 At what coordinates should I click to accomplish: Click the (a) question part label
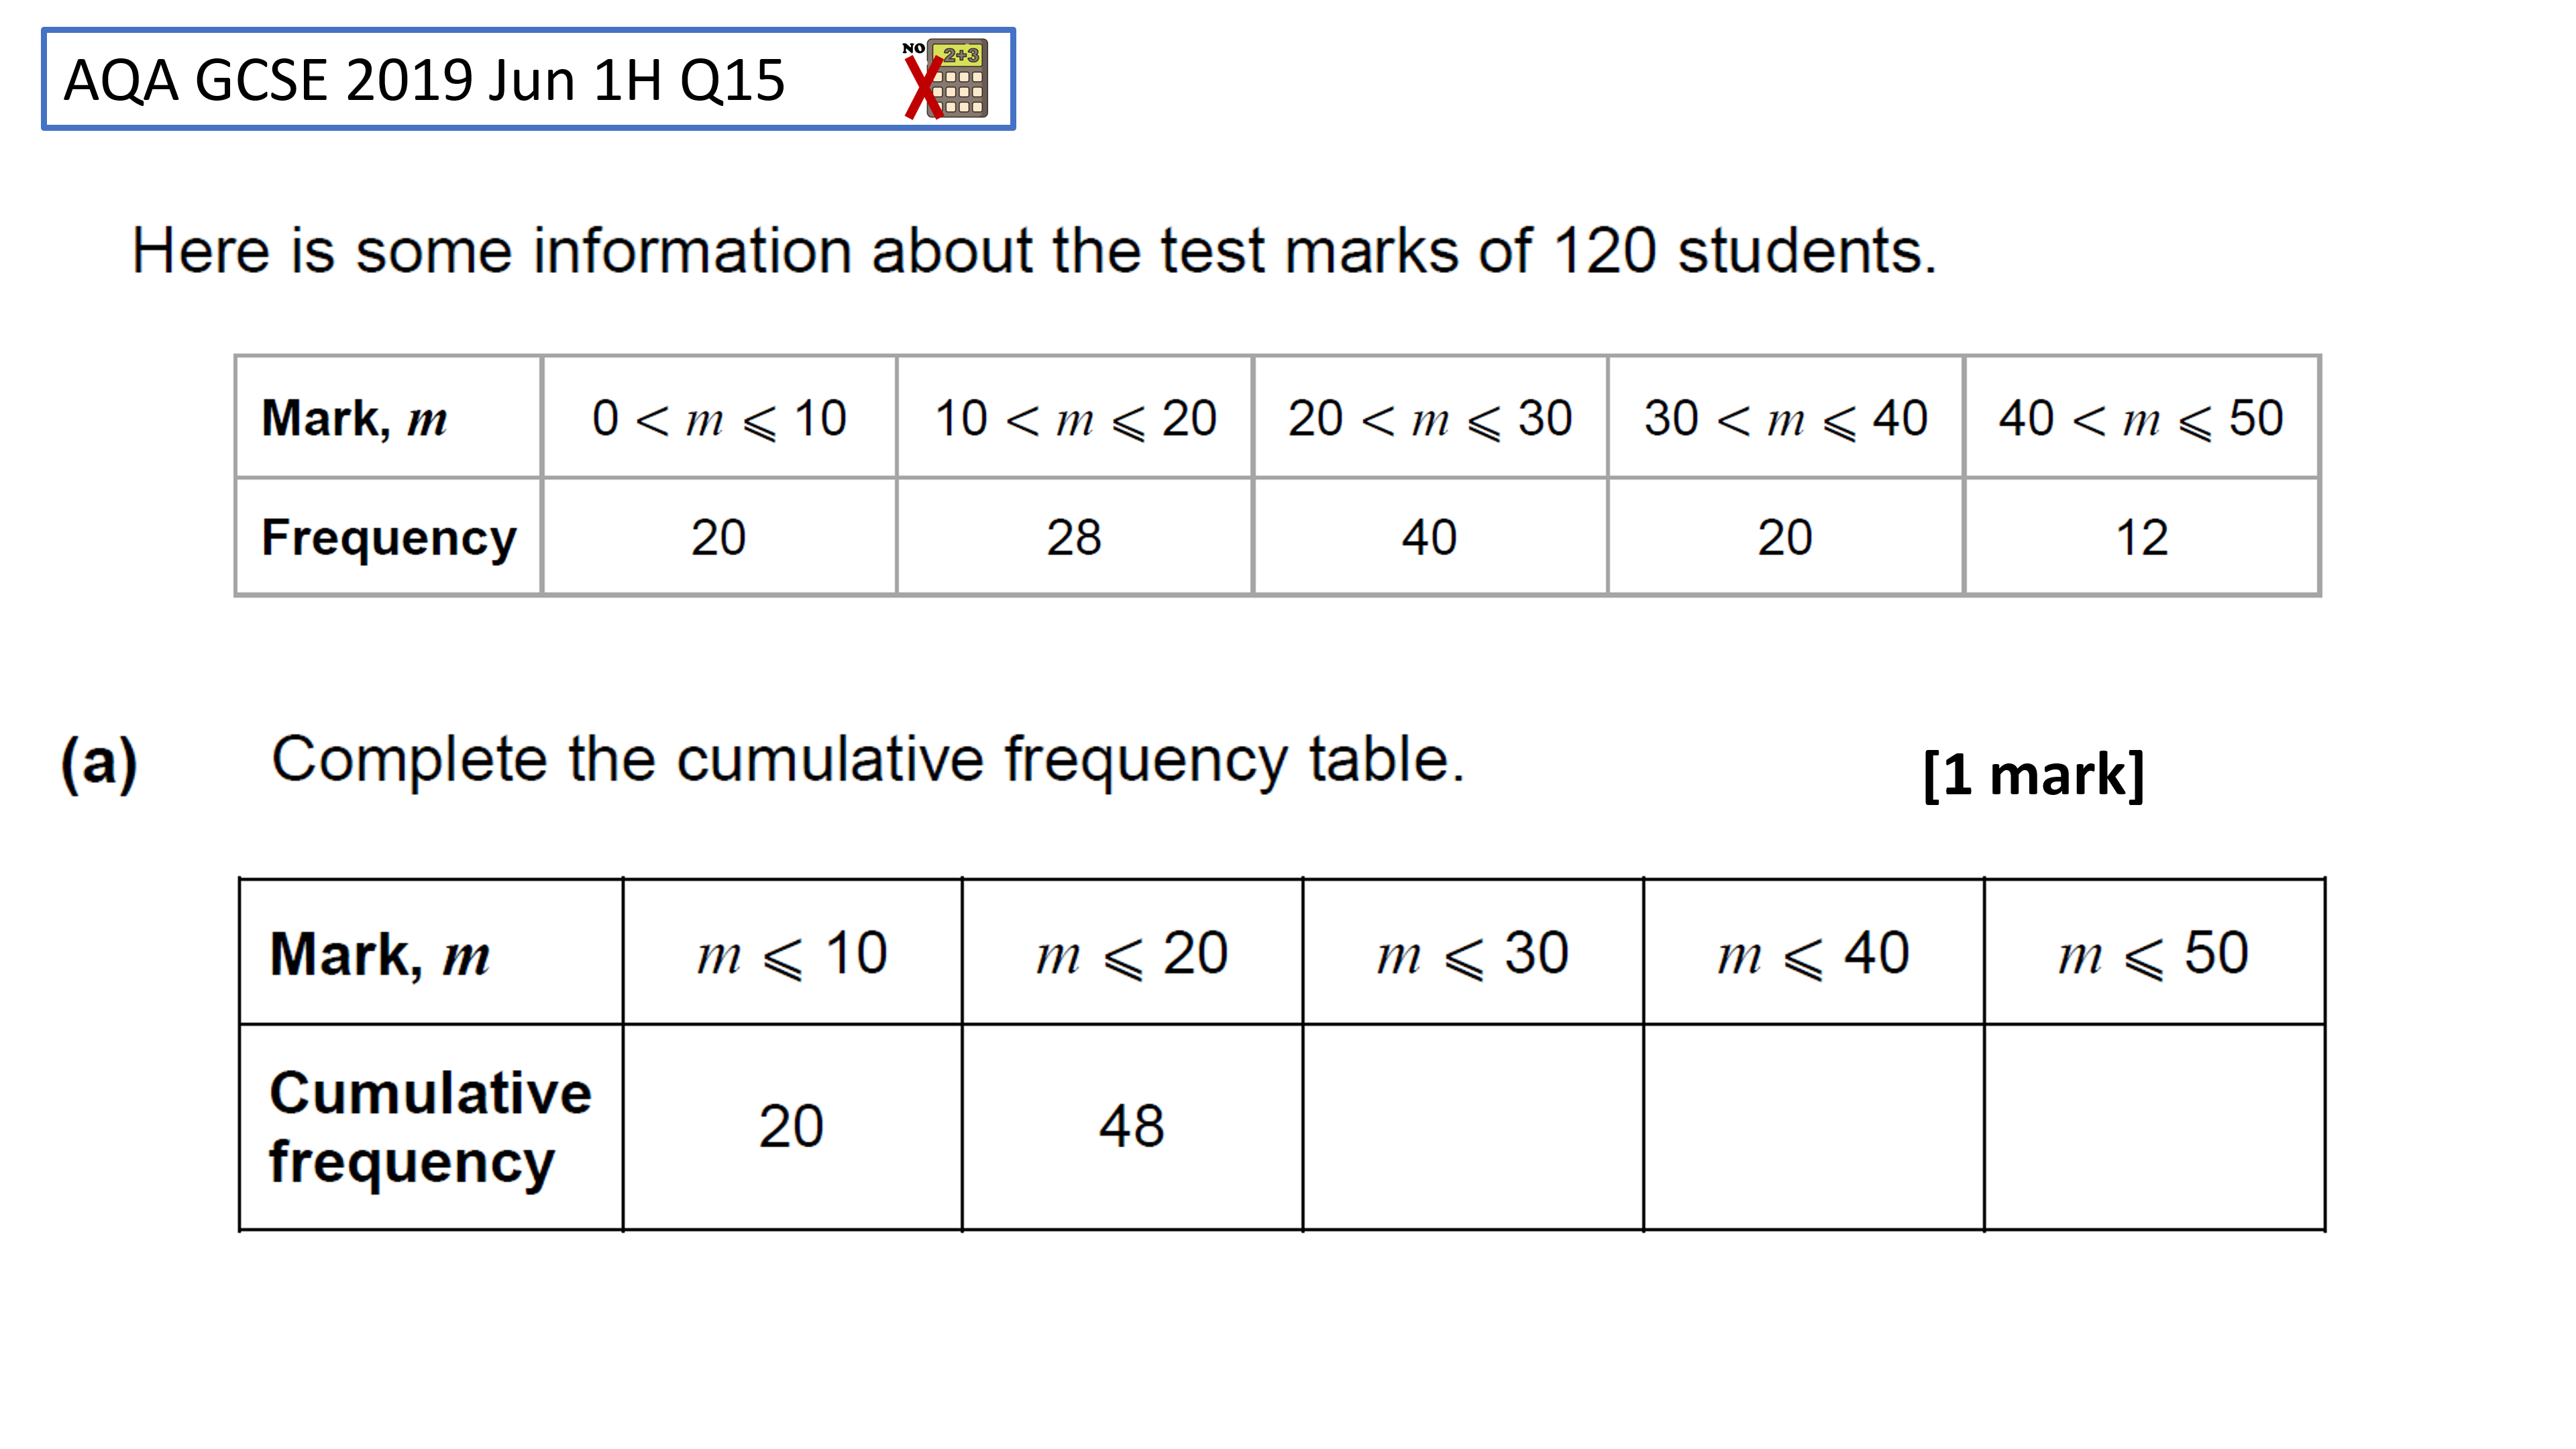coord(99,763)
